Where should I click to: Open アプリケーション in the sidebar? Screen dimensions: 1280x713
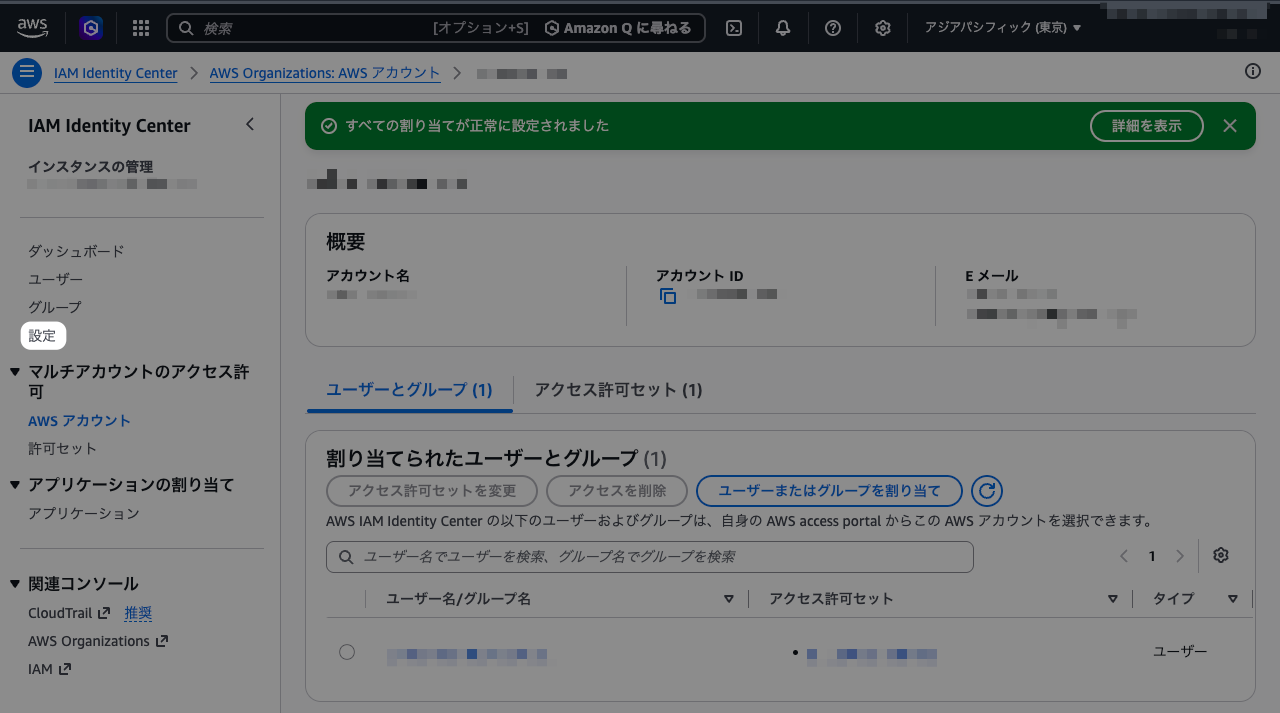tap(84, 513)
